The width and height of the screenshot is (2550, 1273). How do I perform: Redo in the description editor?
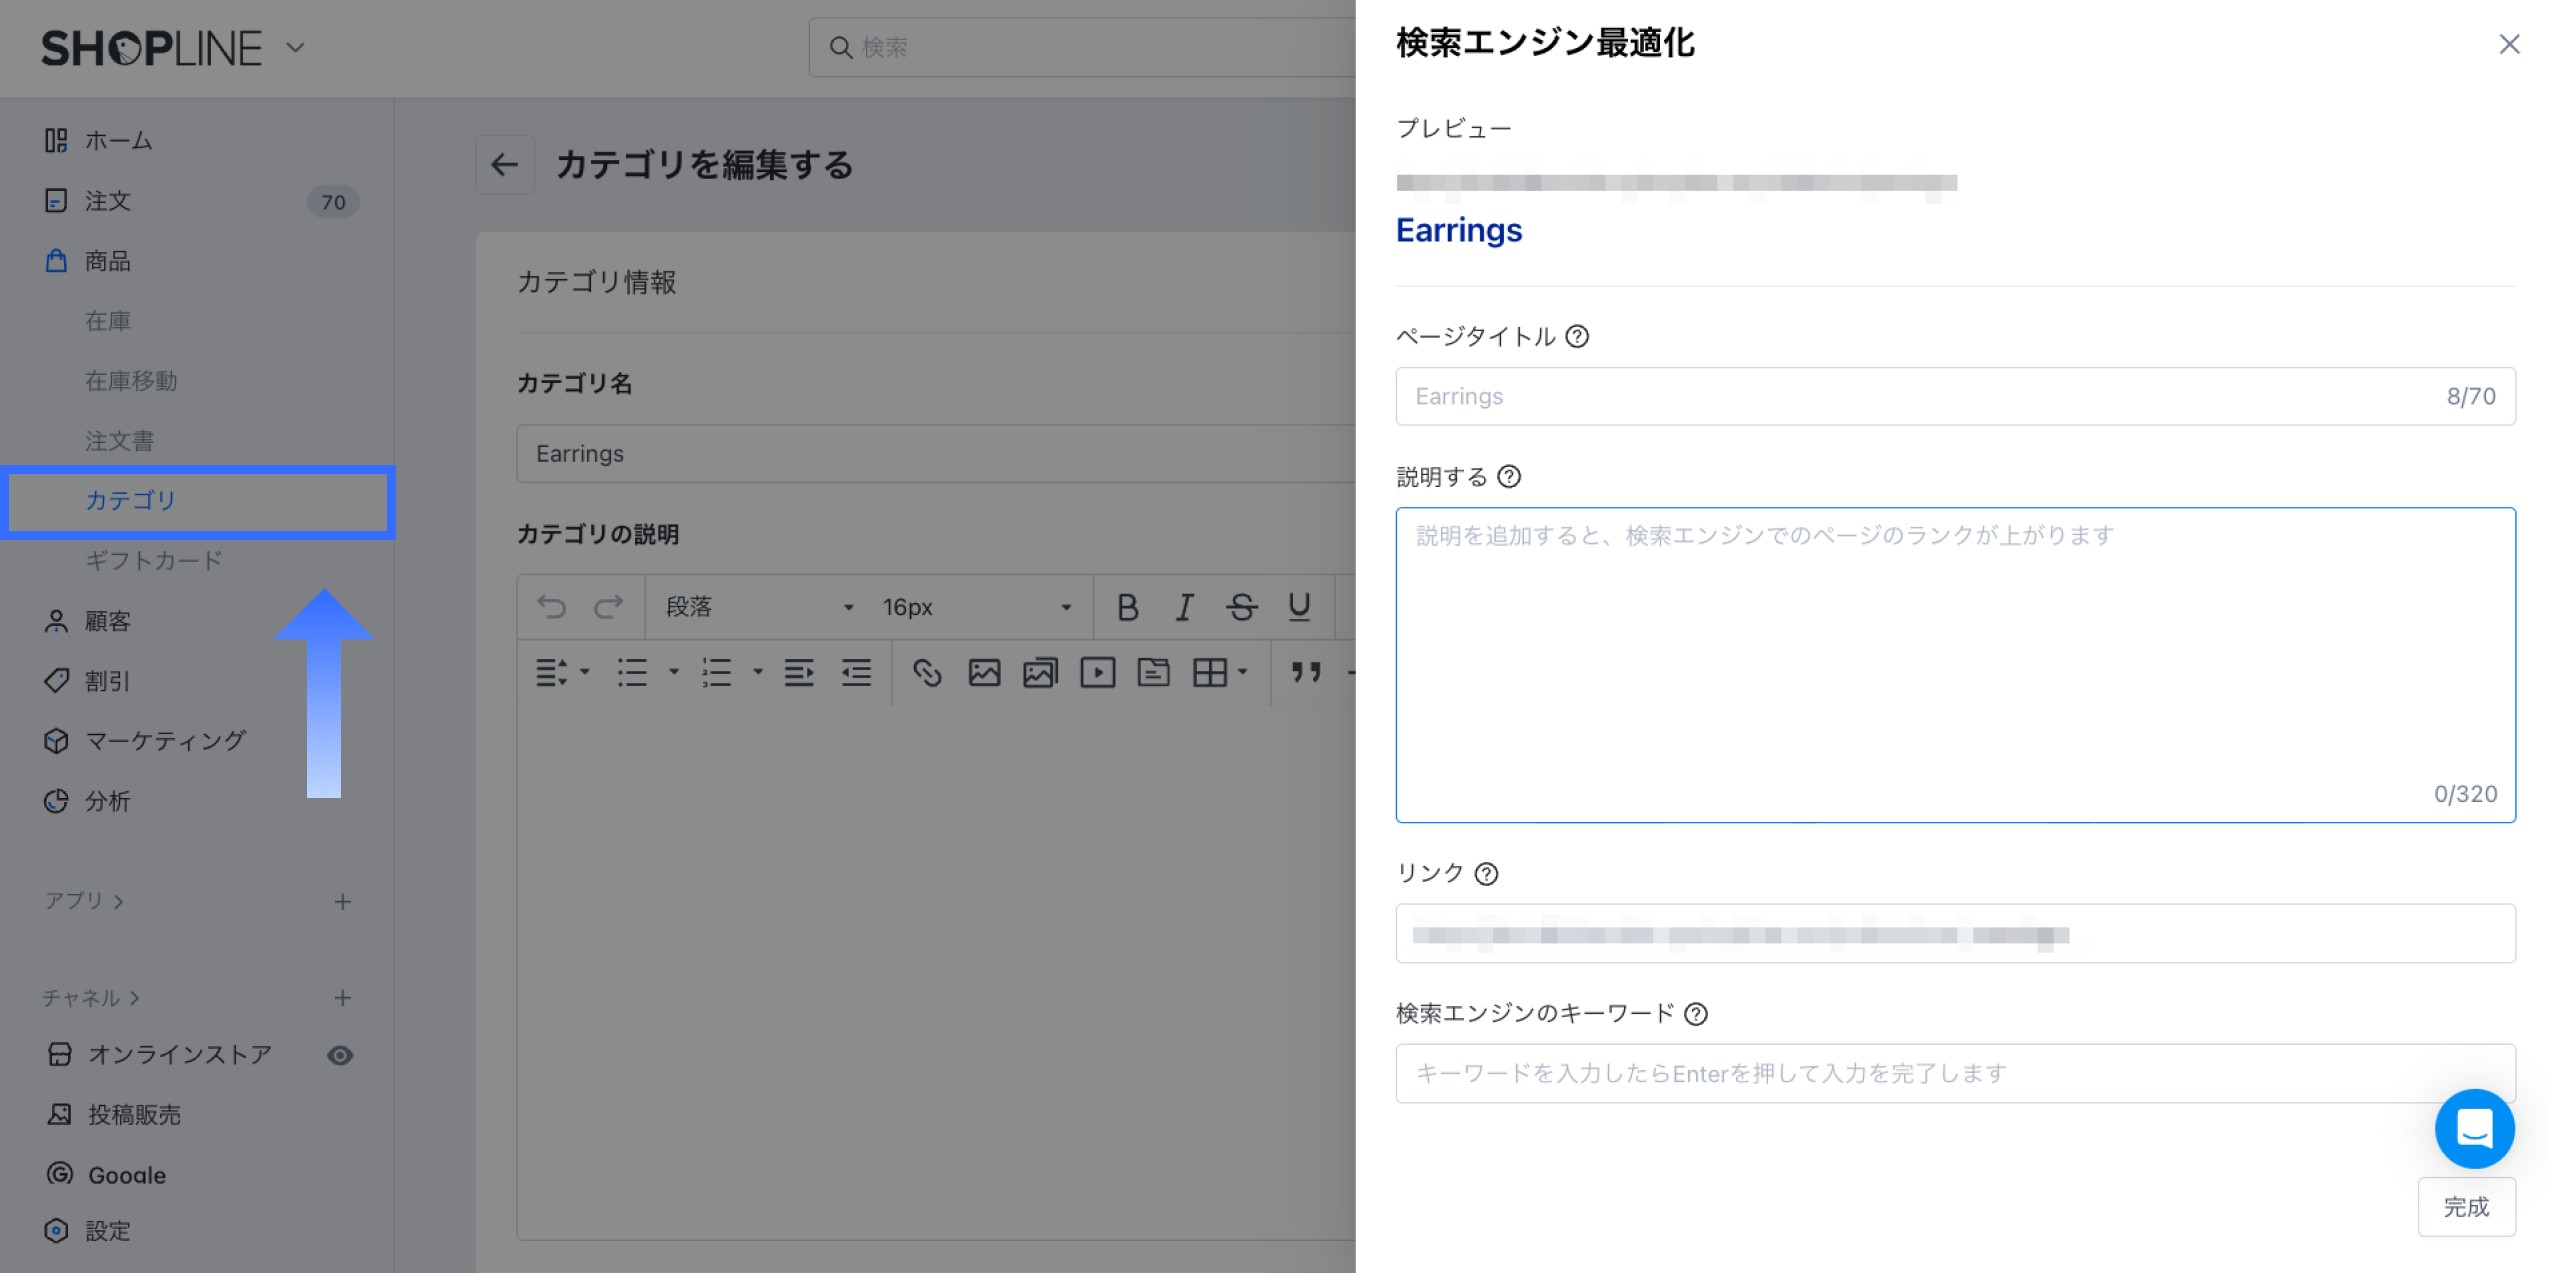click(x=608, y=607)
